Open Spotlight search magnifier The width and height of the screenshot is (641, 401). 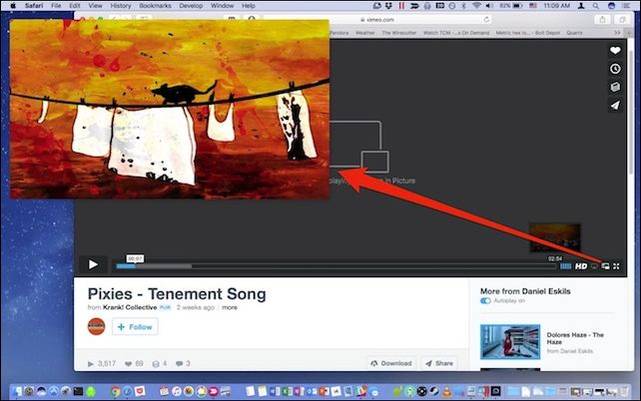pos(596,6)
